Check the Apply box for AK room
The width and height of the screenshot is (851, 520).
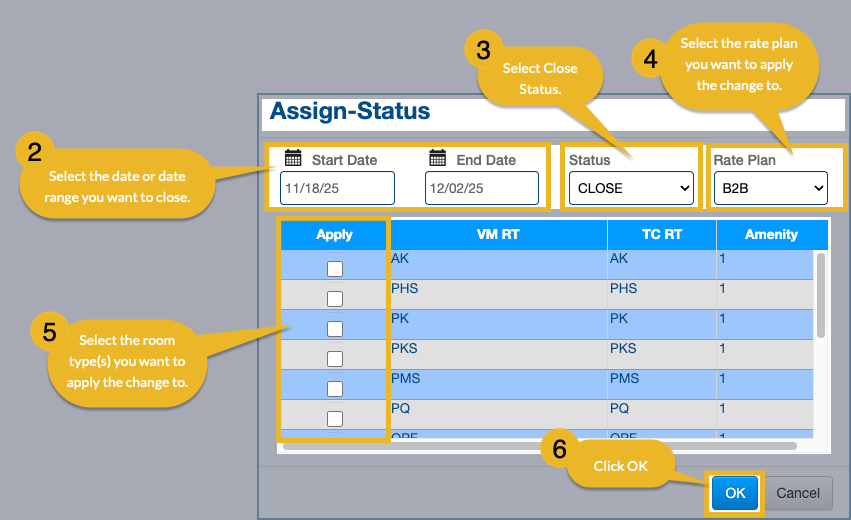click(335, 268)
